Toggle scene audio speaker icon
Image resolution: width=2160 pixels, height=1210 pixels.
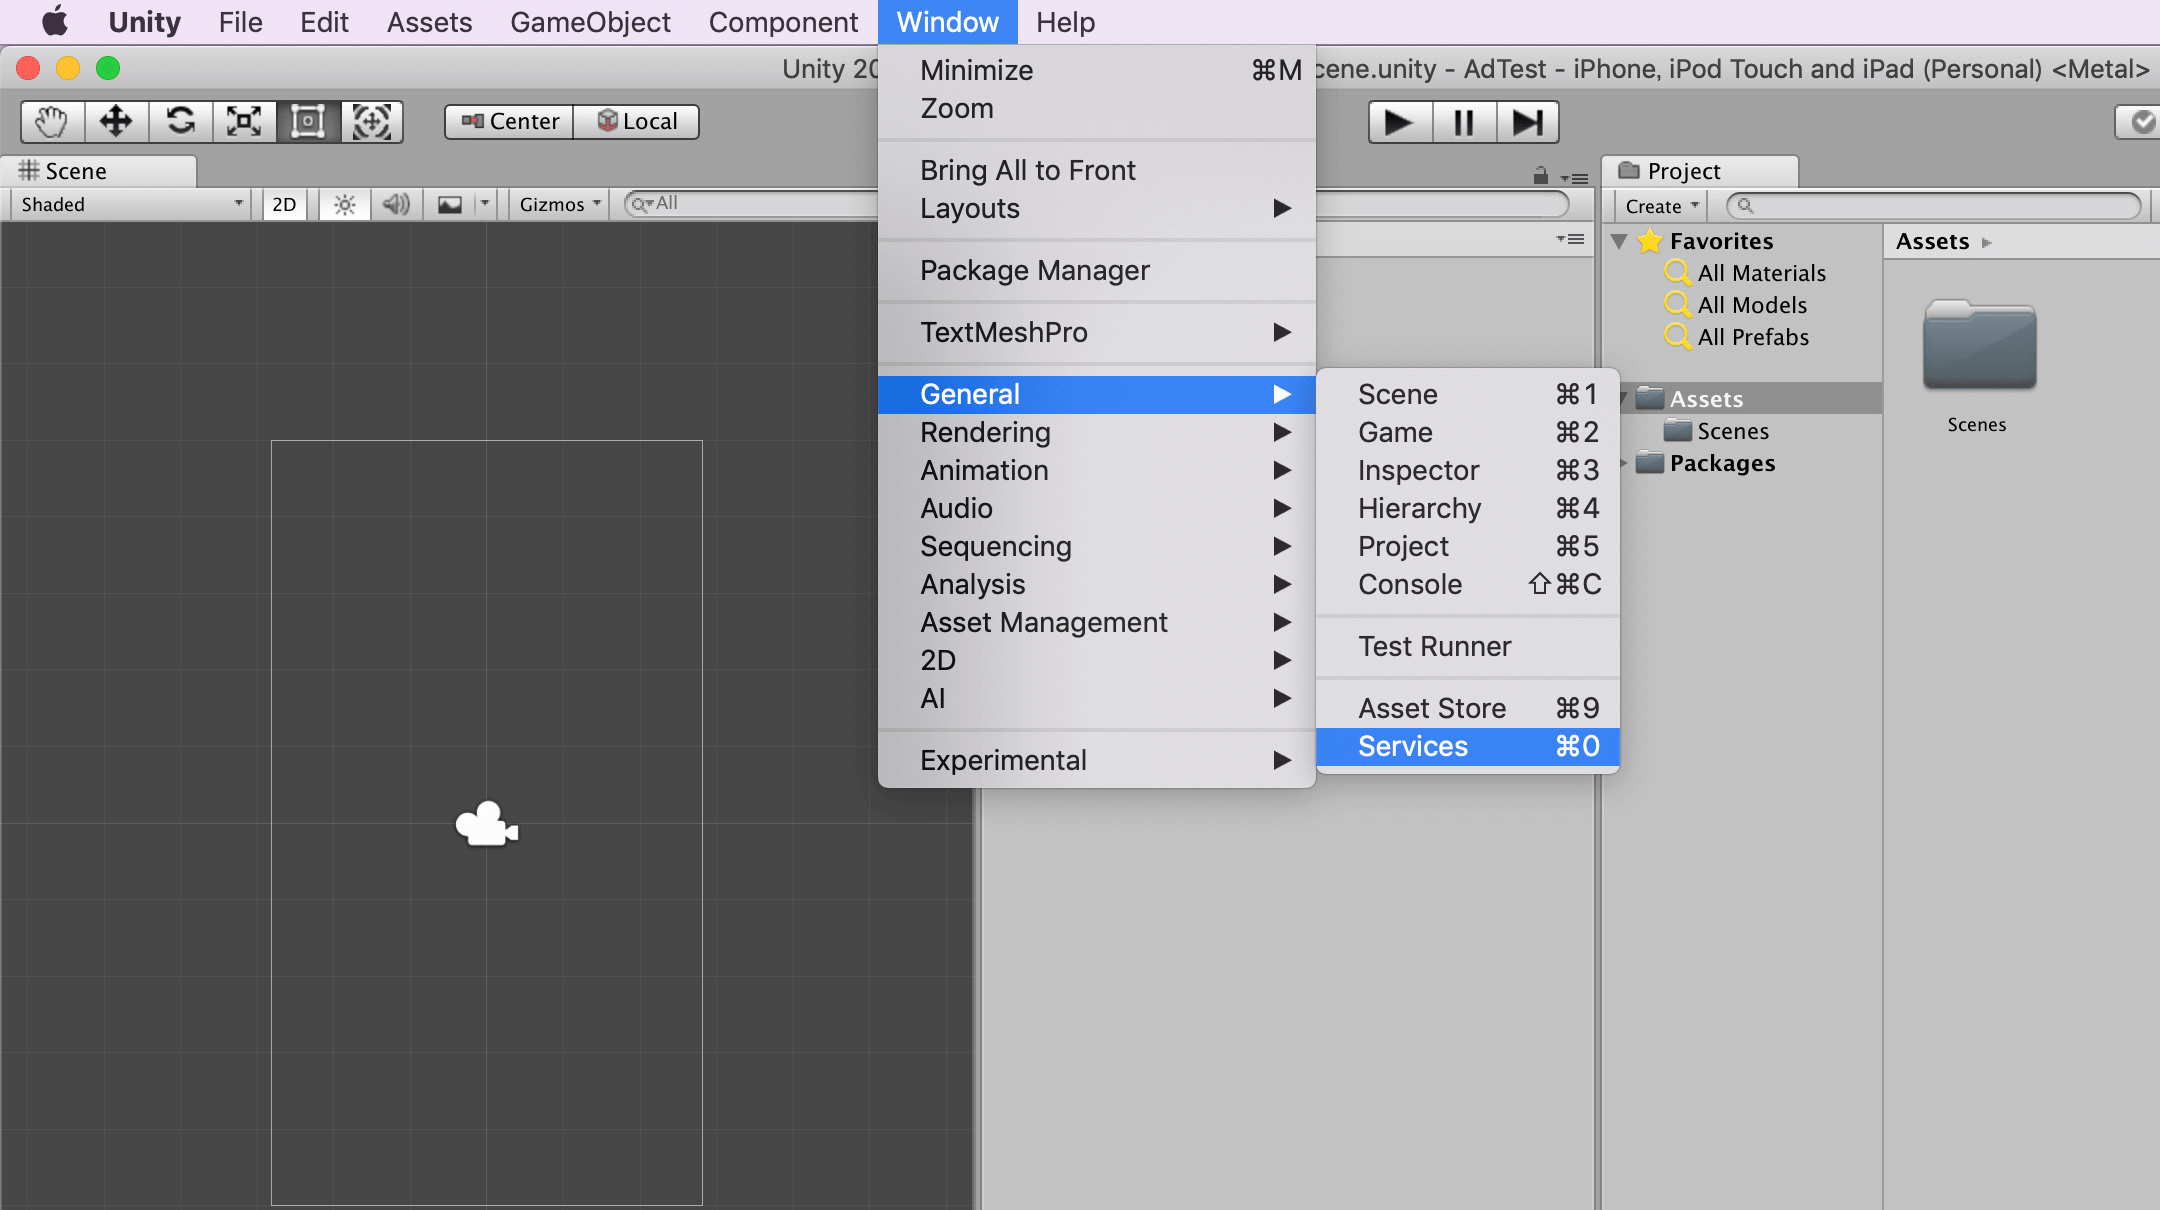click(x=396, y=205)
